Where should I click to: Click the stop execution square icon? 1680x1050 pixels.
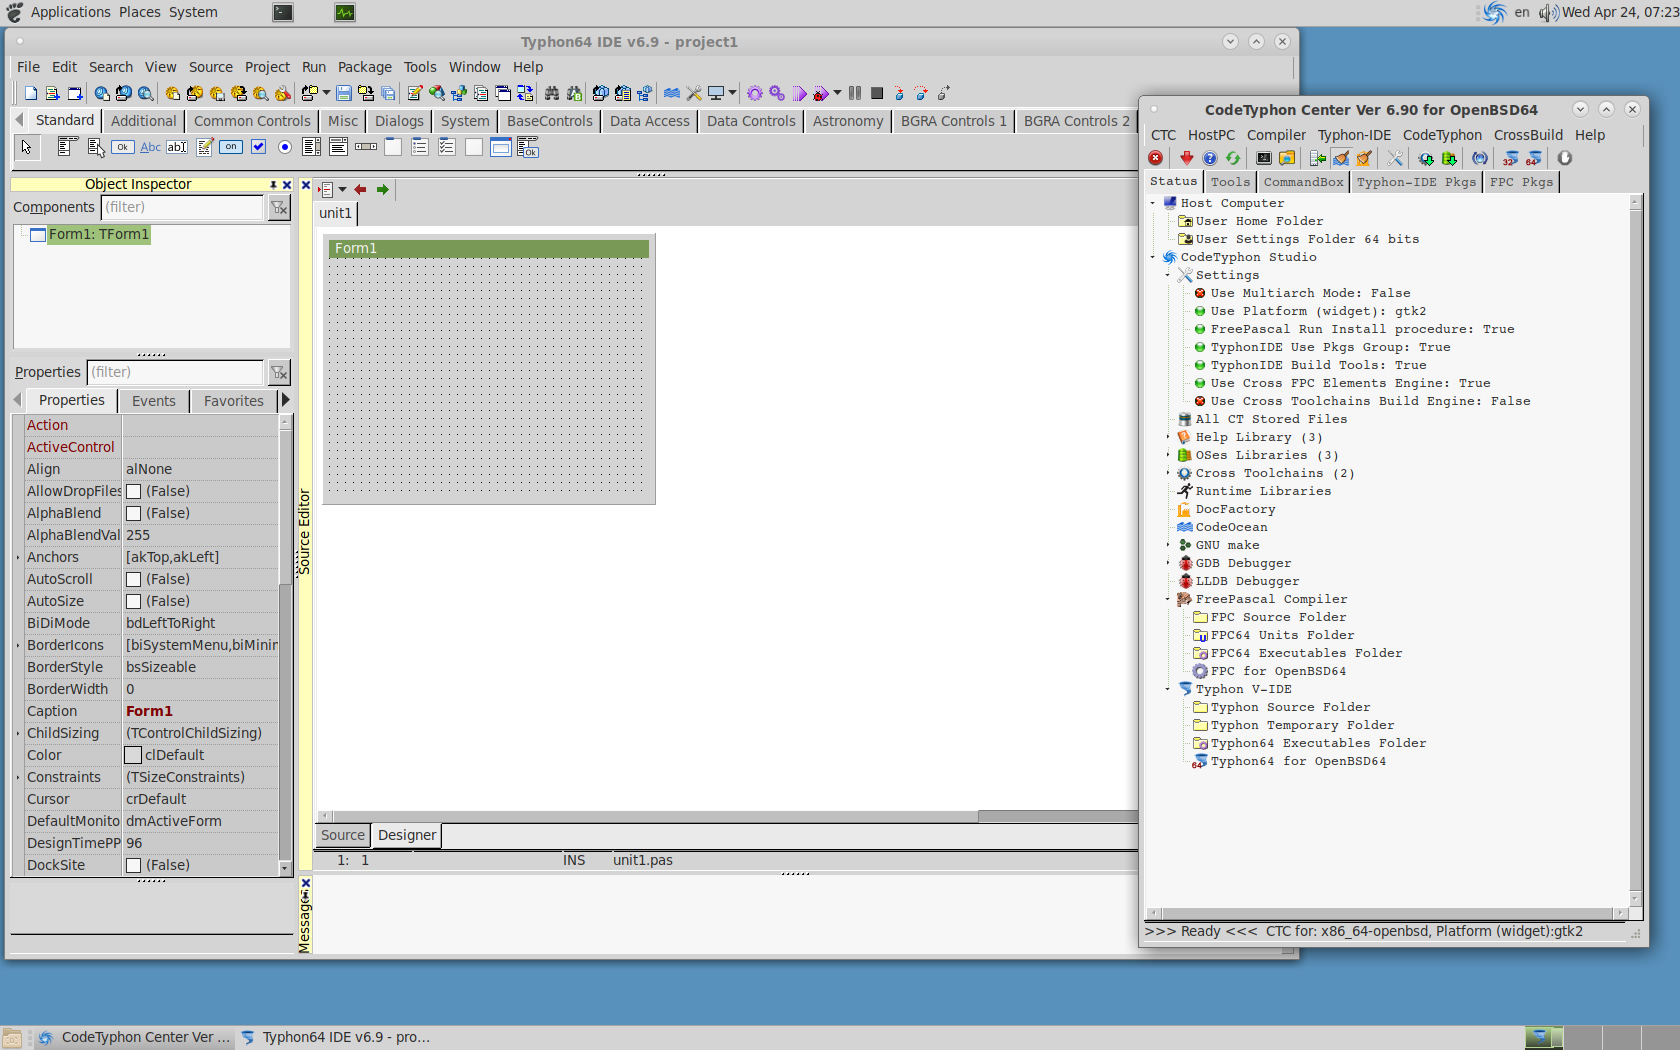coord(877,93)
